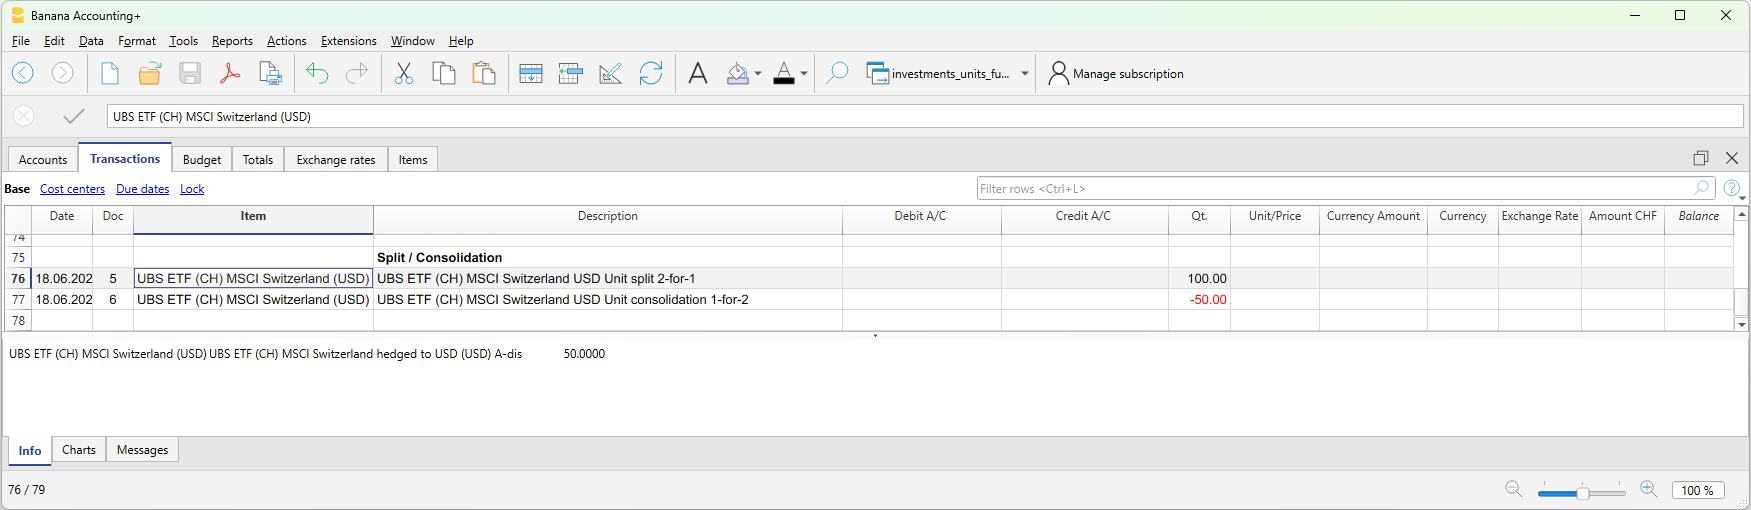1751x510 pixels.
Task: Create a new file with the toolbar icon
Action: click(110, 73)
